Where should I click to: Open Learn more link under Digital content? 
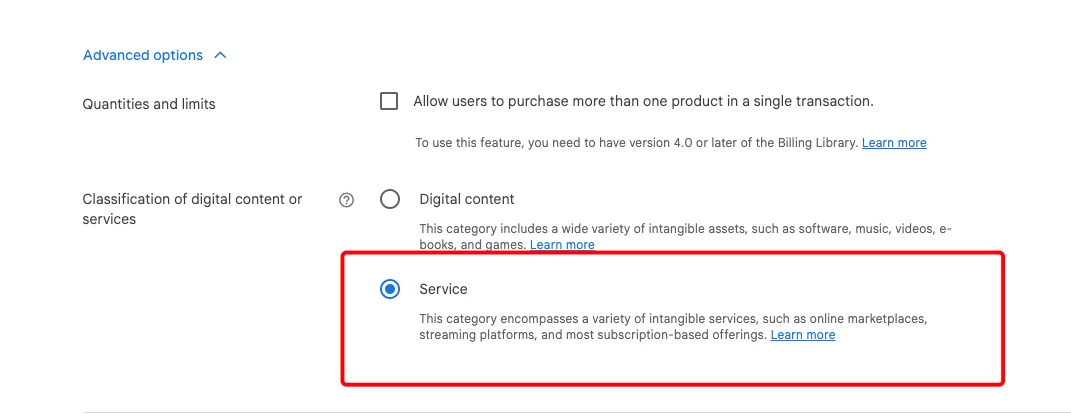(562, 244)
